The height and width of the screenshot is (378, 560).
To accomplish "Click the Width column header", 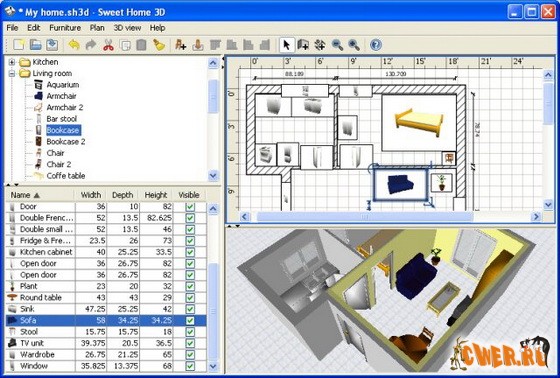I will [x=91, y=195].
